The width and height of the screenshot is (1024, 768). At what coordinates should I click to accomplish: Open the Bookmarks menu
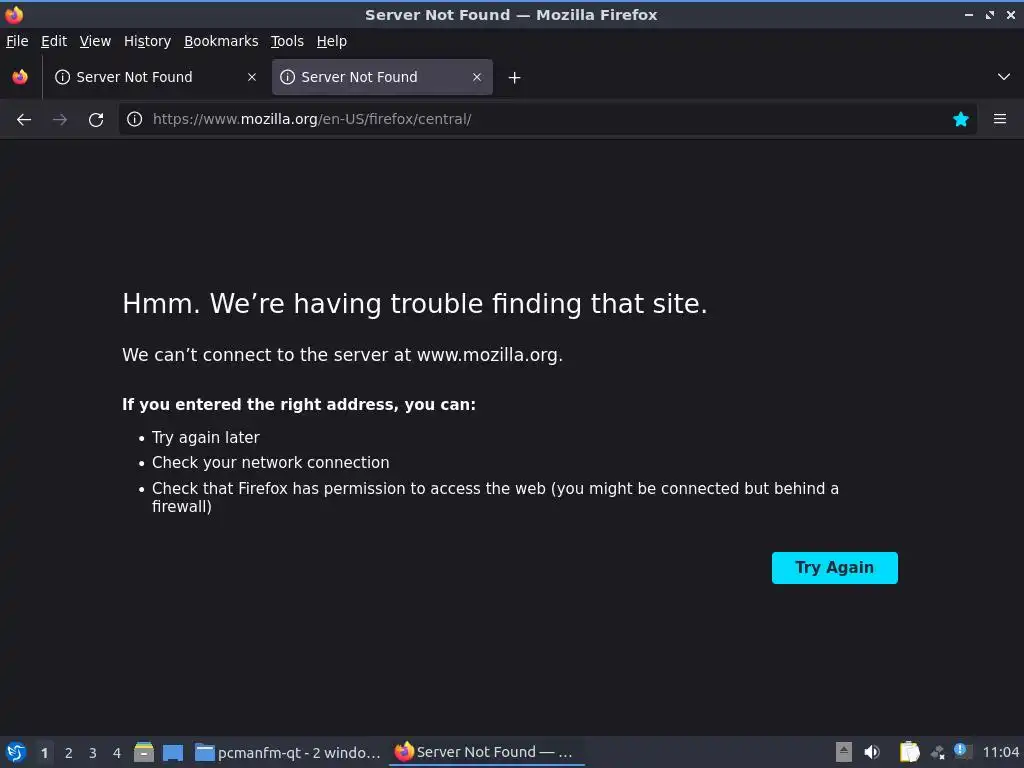pyautogui.click(x=221, y=41)
